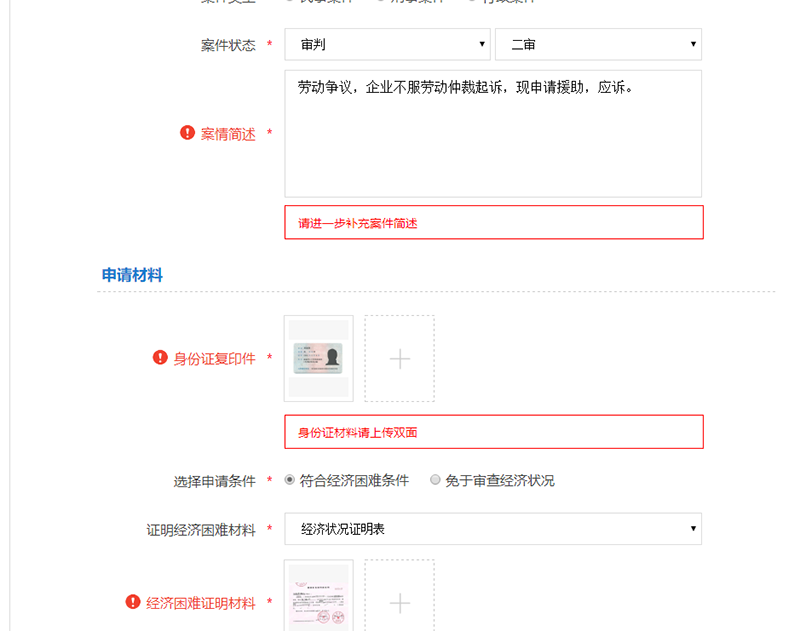Click the warning icon beside 案情简述
The image size is (800, 631).
[187, 133]
